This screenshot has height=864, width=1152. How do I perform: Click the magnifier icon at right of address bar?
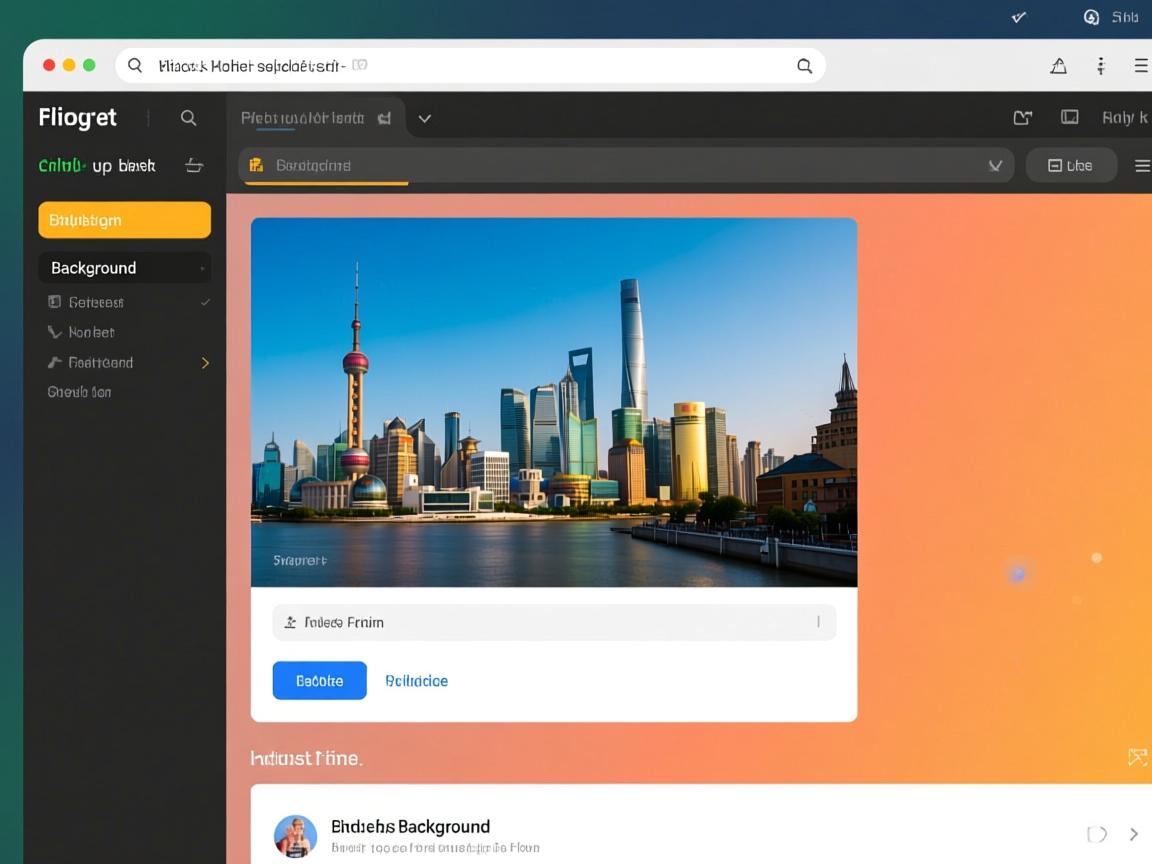click(x=804, y=66)
